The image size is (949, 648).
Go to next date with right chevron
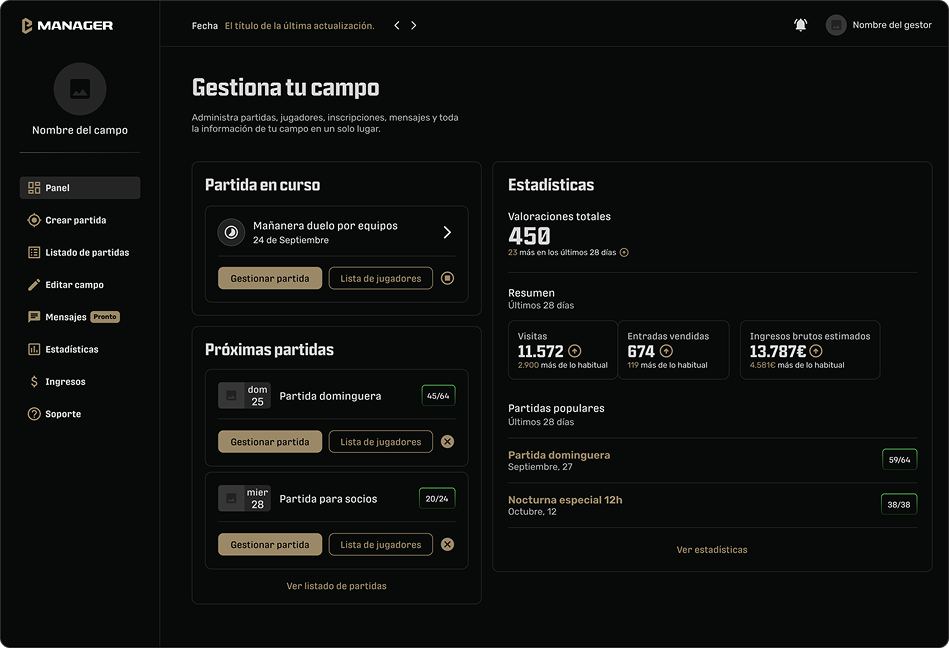coord(414,25)
